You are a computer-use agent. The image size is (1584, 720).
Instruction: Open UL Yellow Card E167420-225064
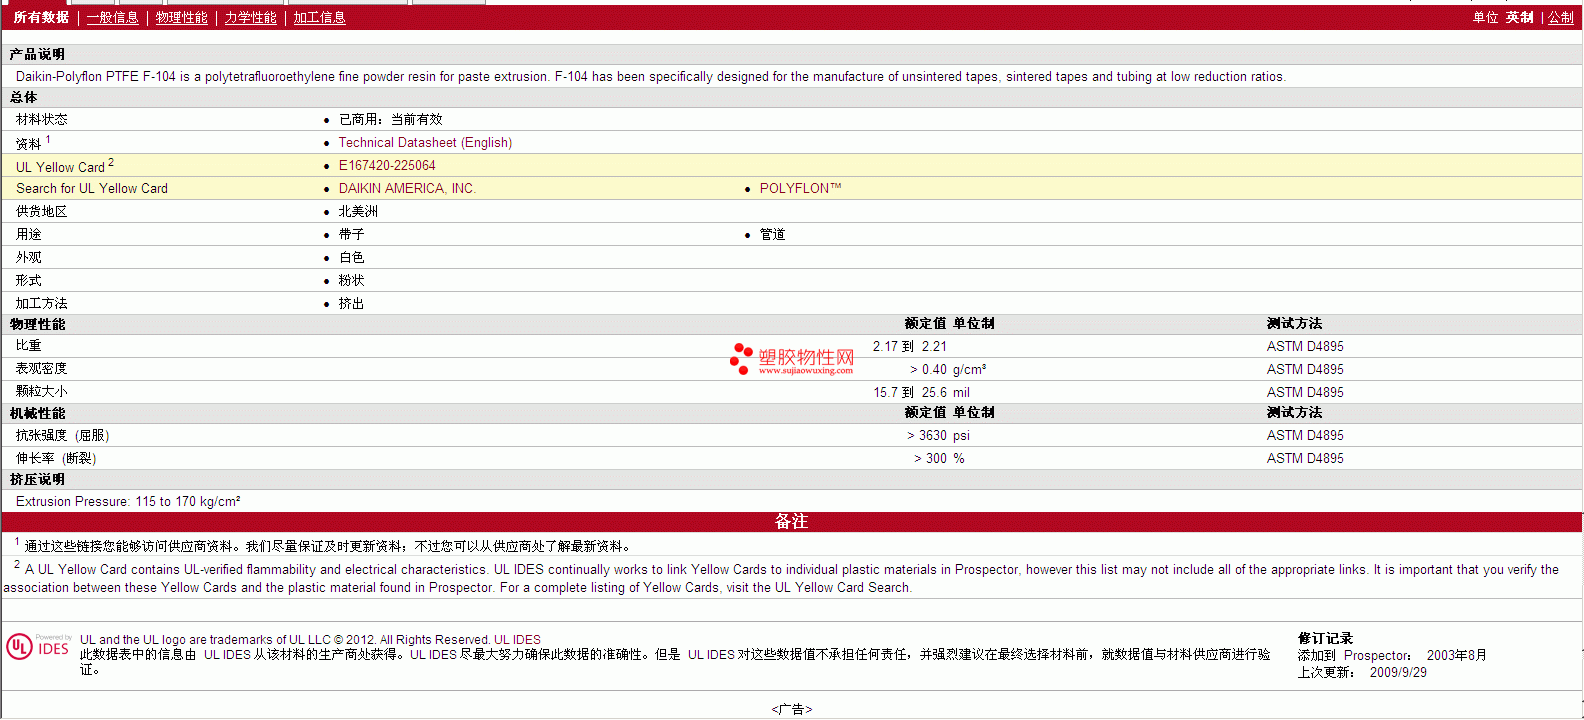[x=387, y=166]
